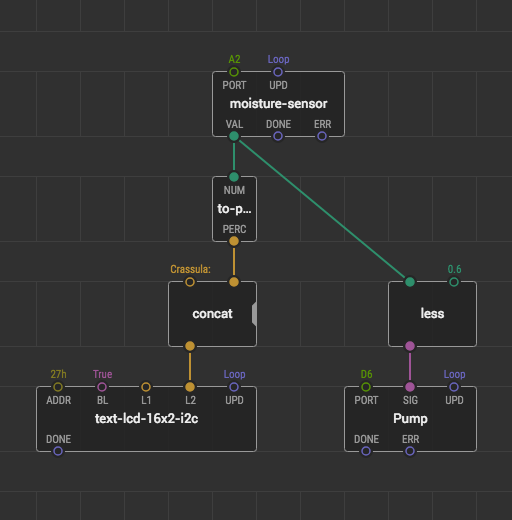This screenshot has height=520, width=512.
Task: Expand concat node's variadic handle
Action: (x=254, y=314)
